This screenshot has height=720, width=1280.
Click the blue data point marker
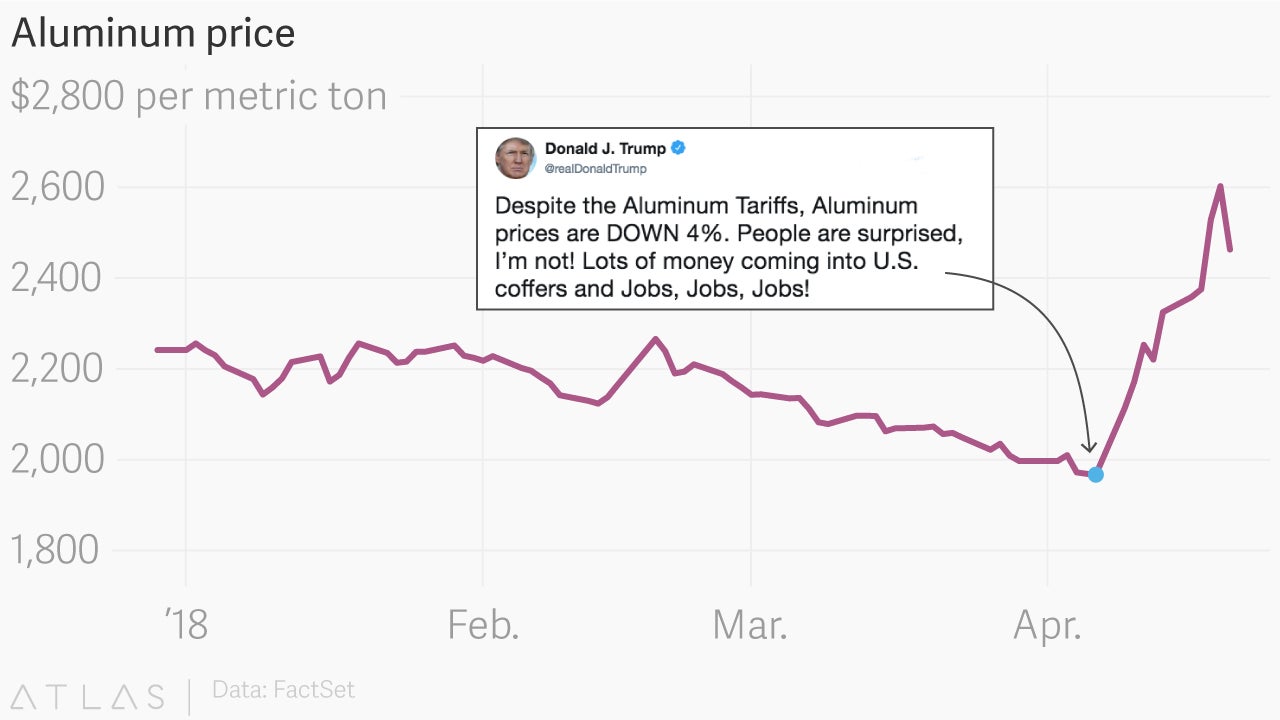1096,474
